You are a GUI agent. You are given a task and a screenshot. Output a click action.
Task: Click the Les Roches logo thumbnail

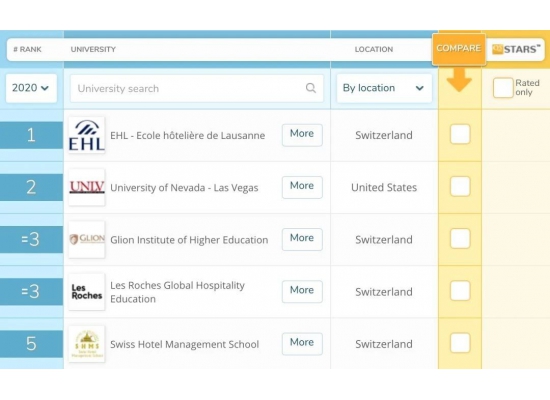point(87,292)
